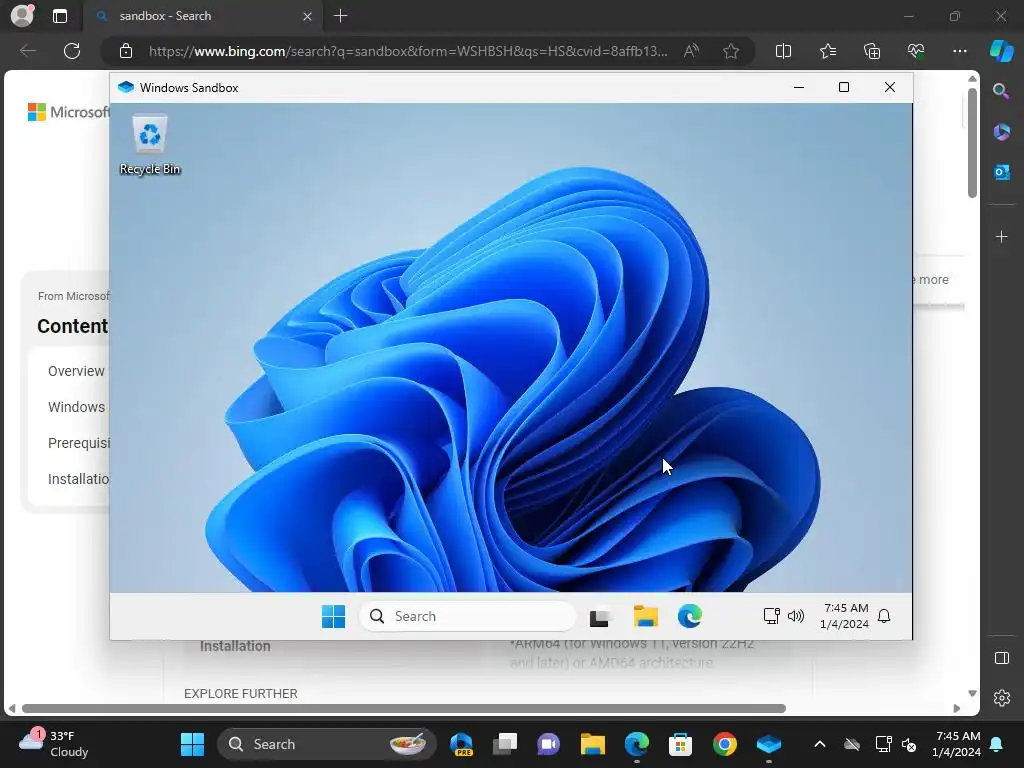Open Microsoft 365 Copilot sidebar icon
1024x768 pixels.
(1001, 132)
